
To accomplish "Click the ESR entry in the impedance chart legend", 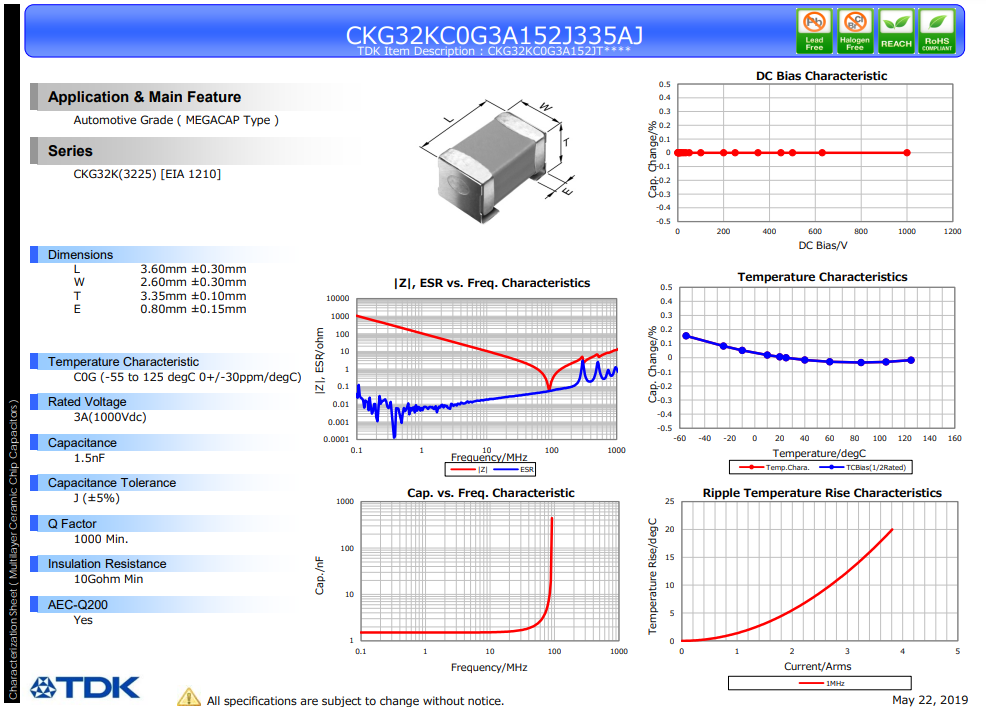I will click(x=514, y=470).
